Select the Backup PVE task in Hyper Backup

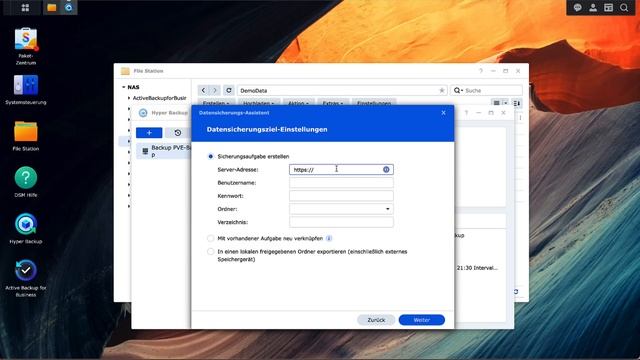[164, 151]
